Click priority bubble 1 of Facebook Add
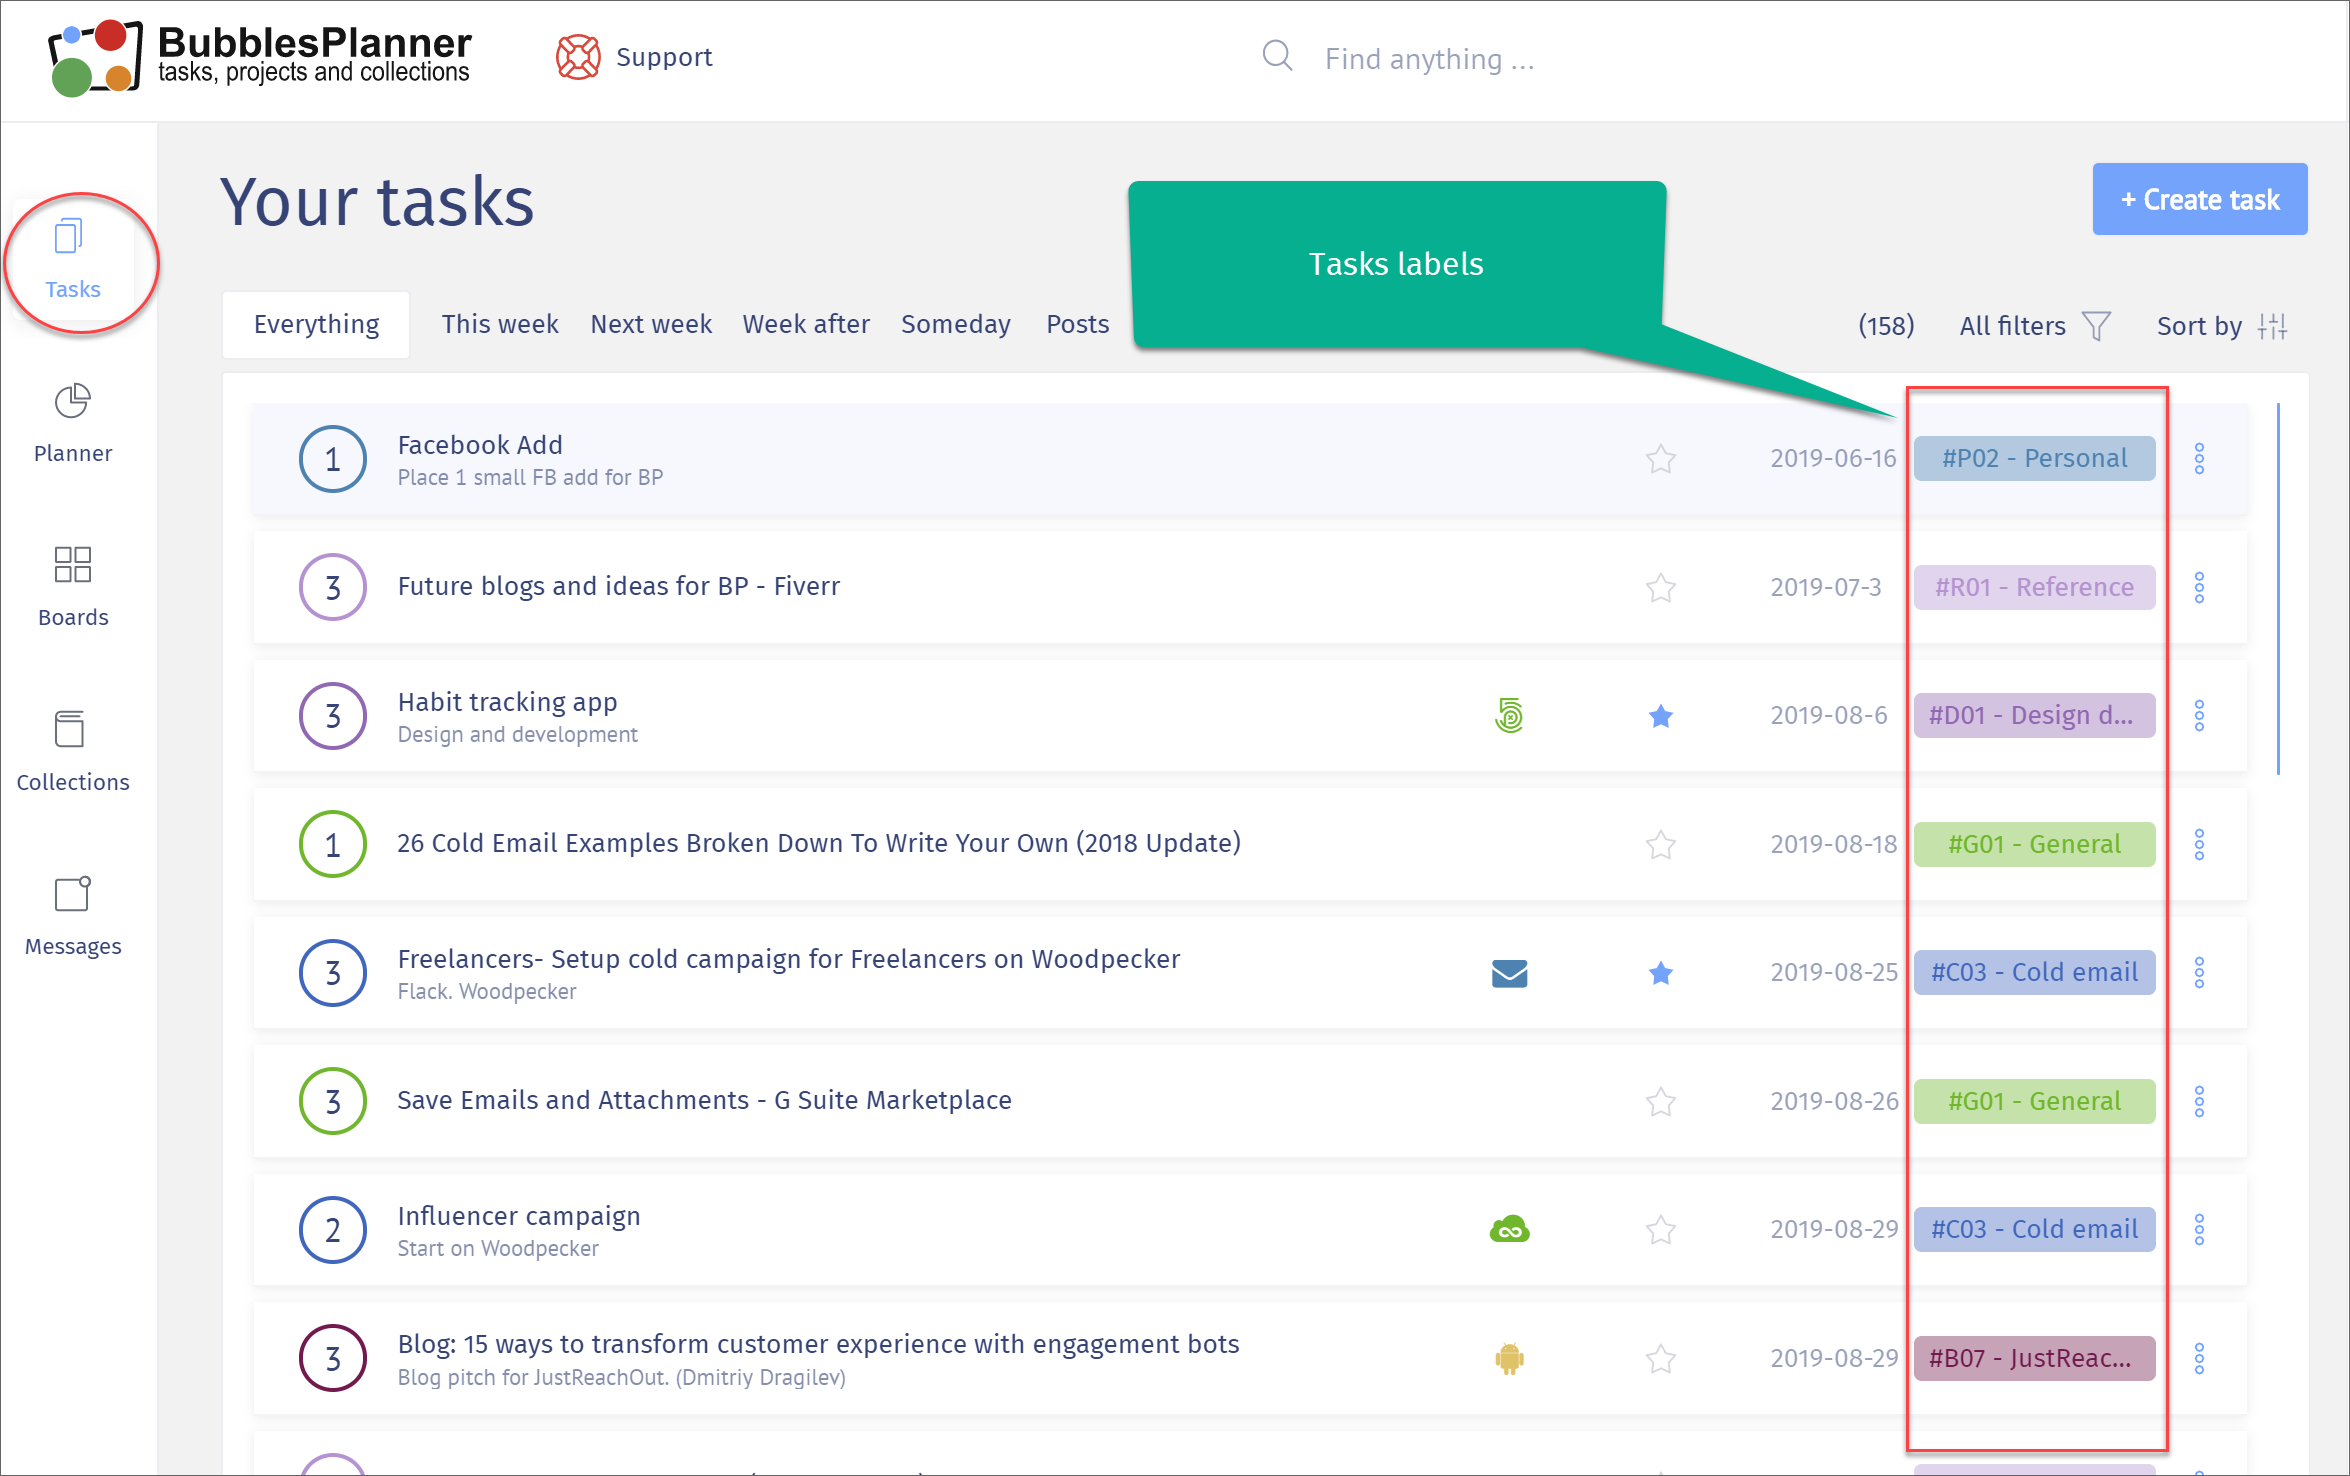This screenshot has height=1476, width=2350. point(333,459)
